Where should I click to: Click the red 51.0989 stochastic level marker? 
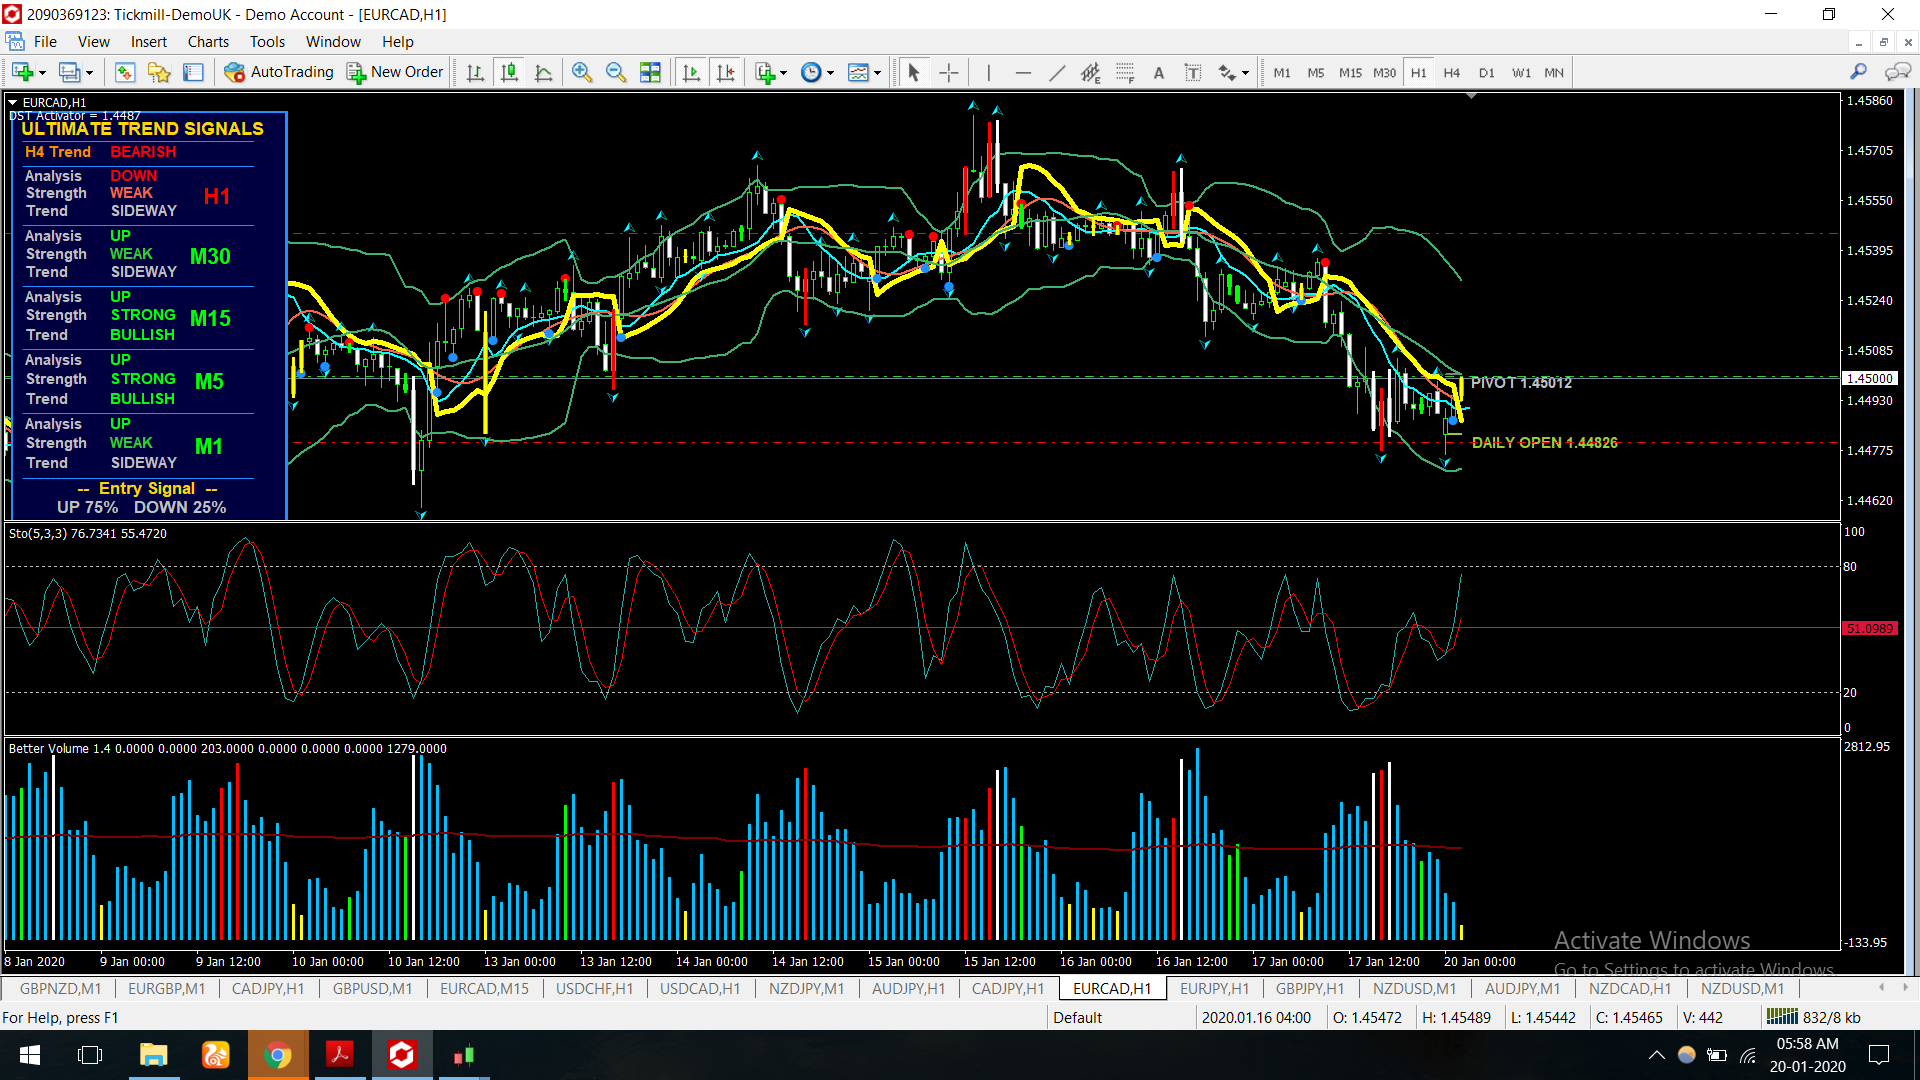1869,628
